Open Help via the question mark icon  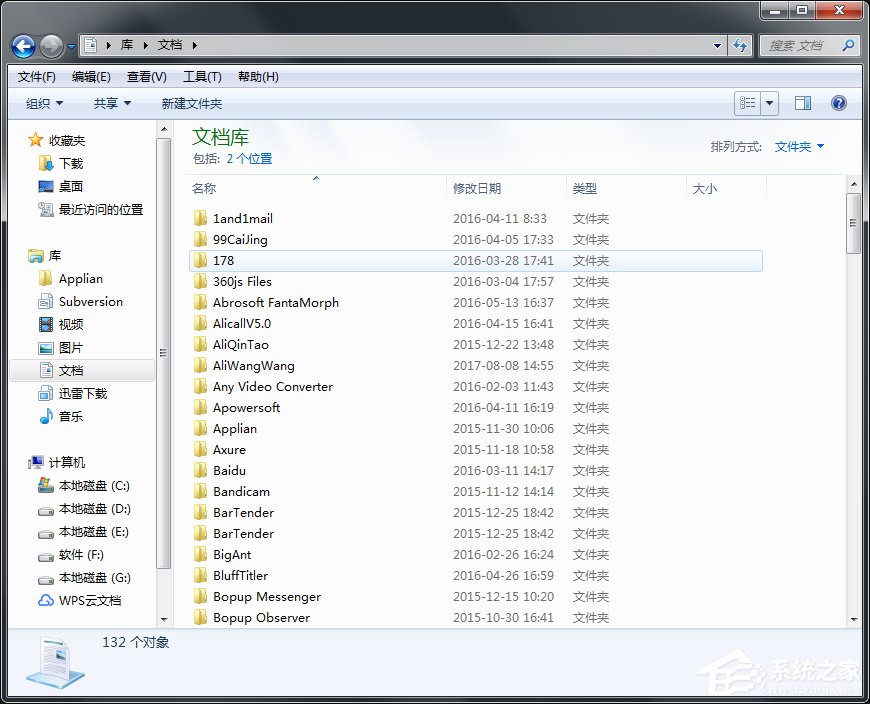[x=838, y=102]
